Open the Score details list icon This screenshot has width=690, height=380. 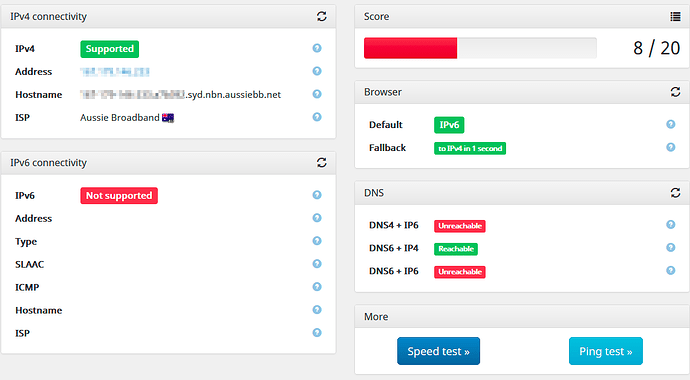coord(675,17)
